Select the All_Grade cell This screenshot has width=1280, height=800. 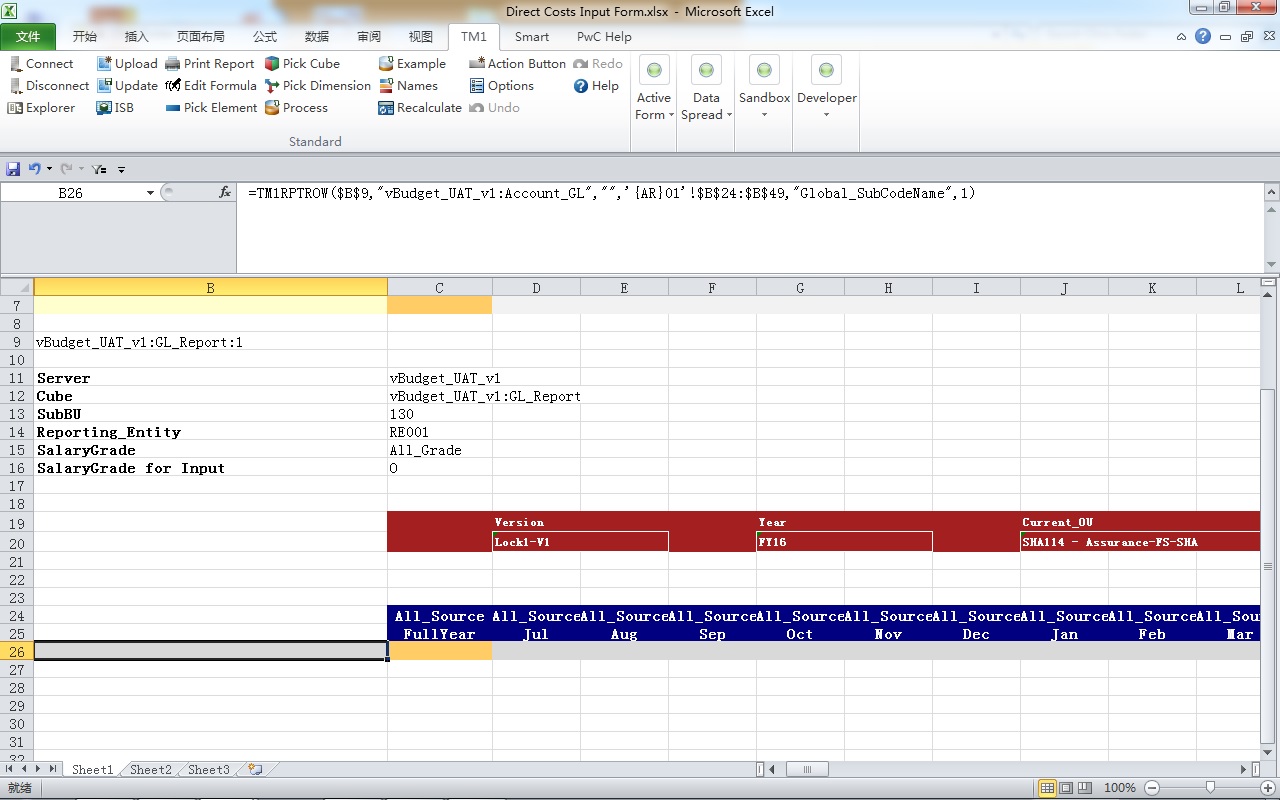coord(439,450)
